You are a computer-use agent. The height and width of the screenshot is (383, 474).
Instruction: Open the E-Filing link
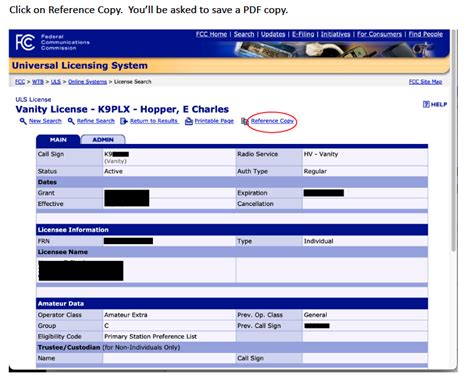[x=303, y=34]
